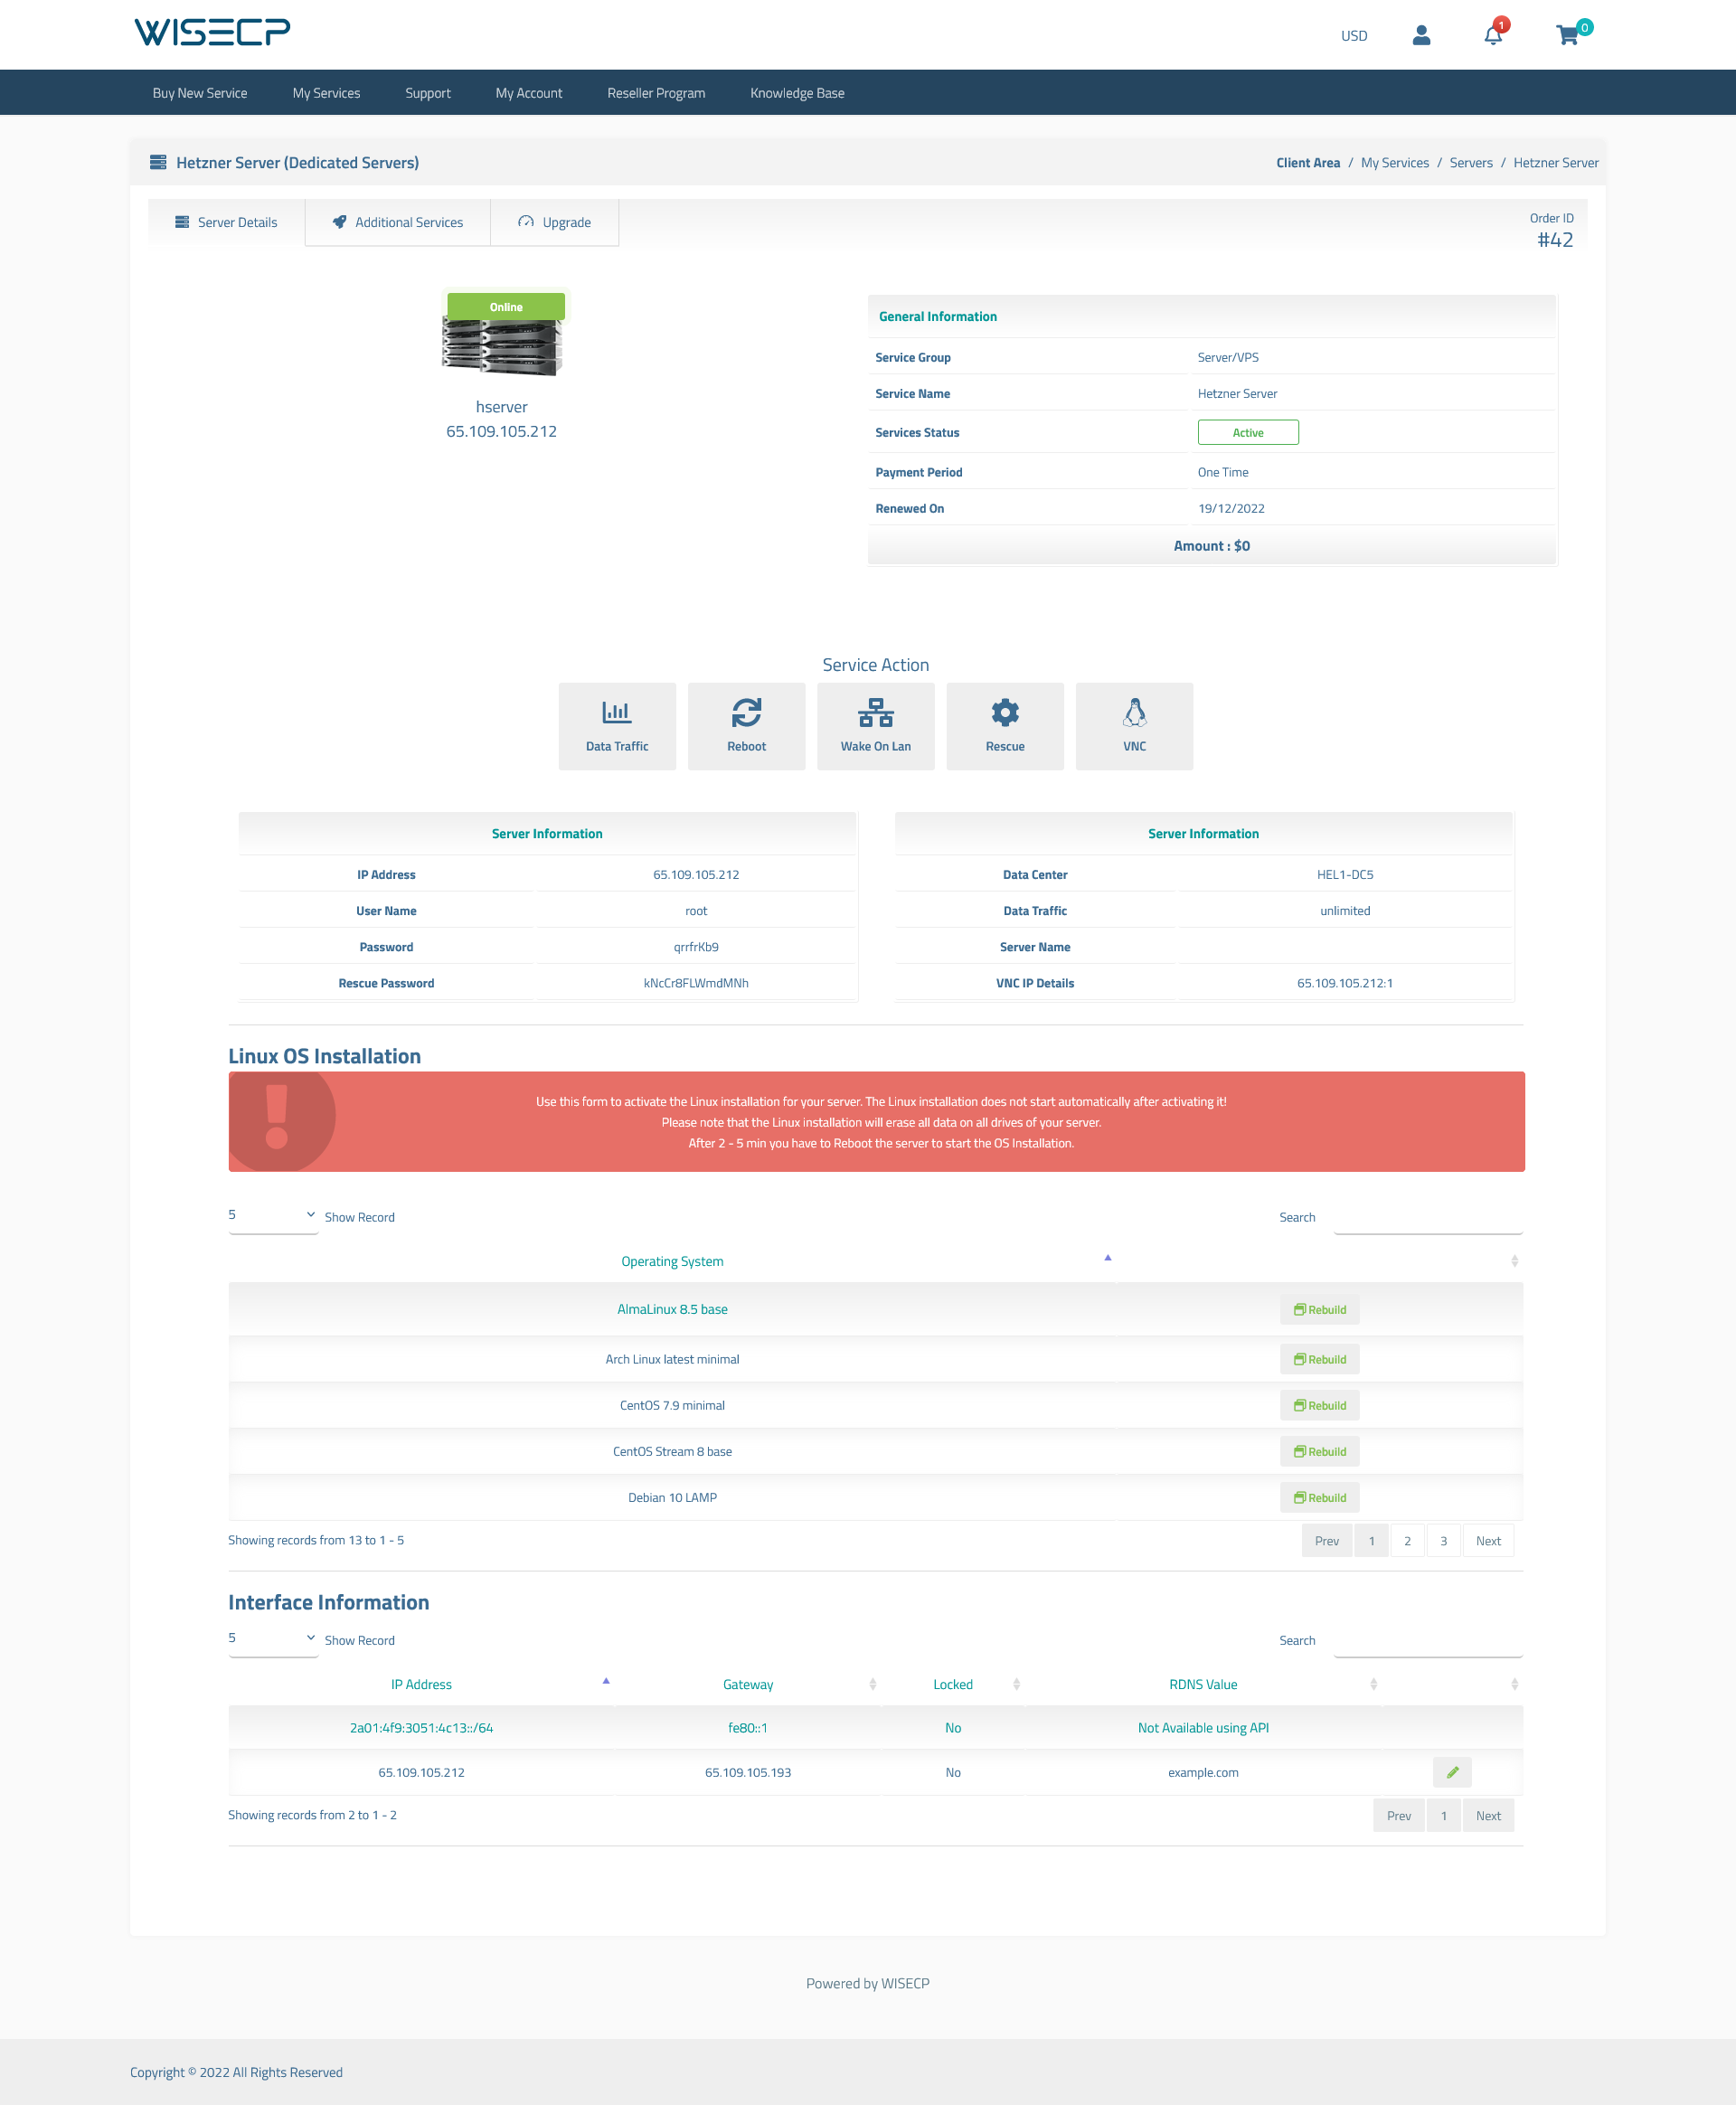Sort interface table by IP Address
The width and height of the screenshot is (1736, 2105).
[421, 1684]
